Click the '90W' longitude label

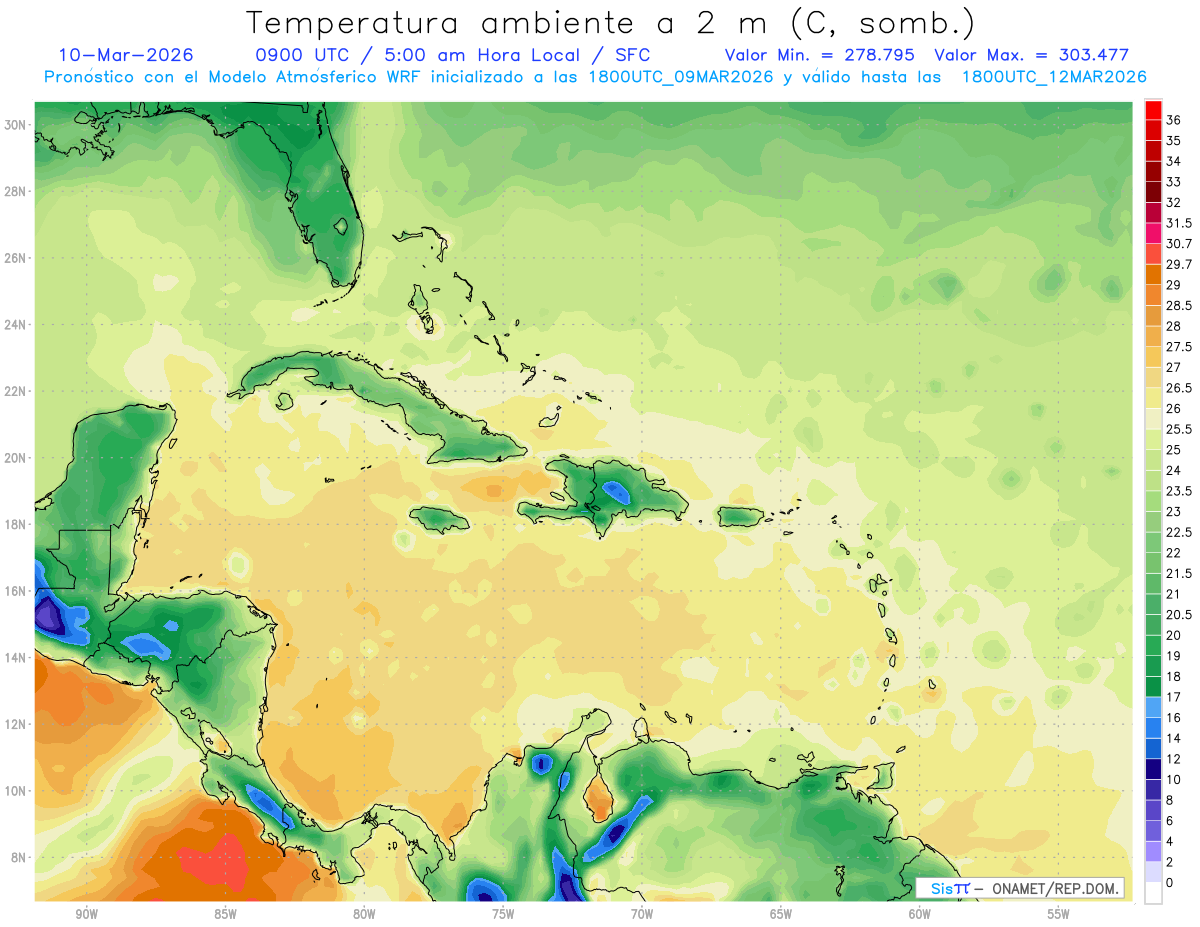click(x=86, y=914)
